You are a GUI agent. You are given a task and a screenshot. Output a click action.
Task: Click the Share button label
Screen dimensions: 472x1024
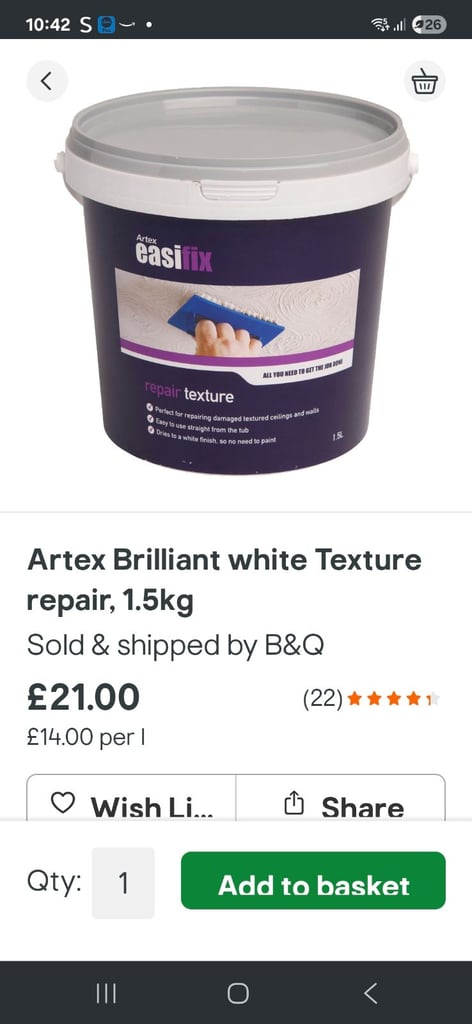point(362,807)
